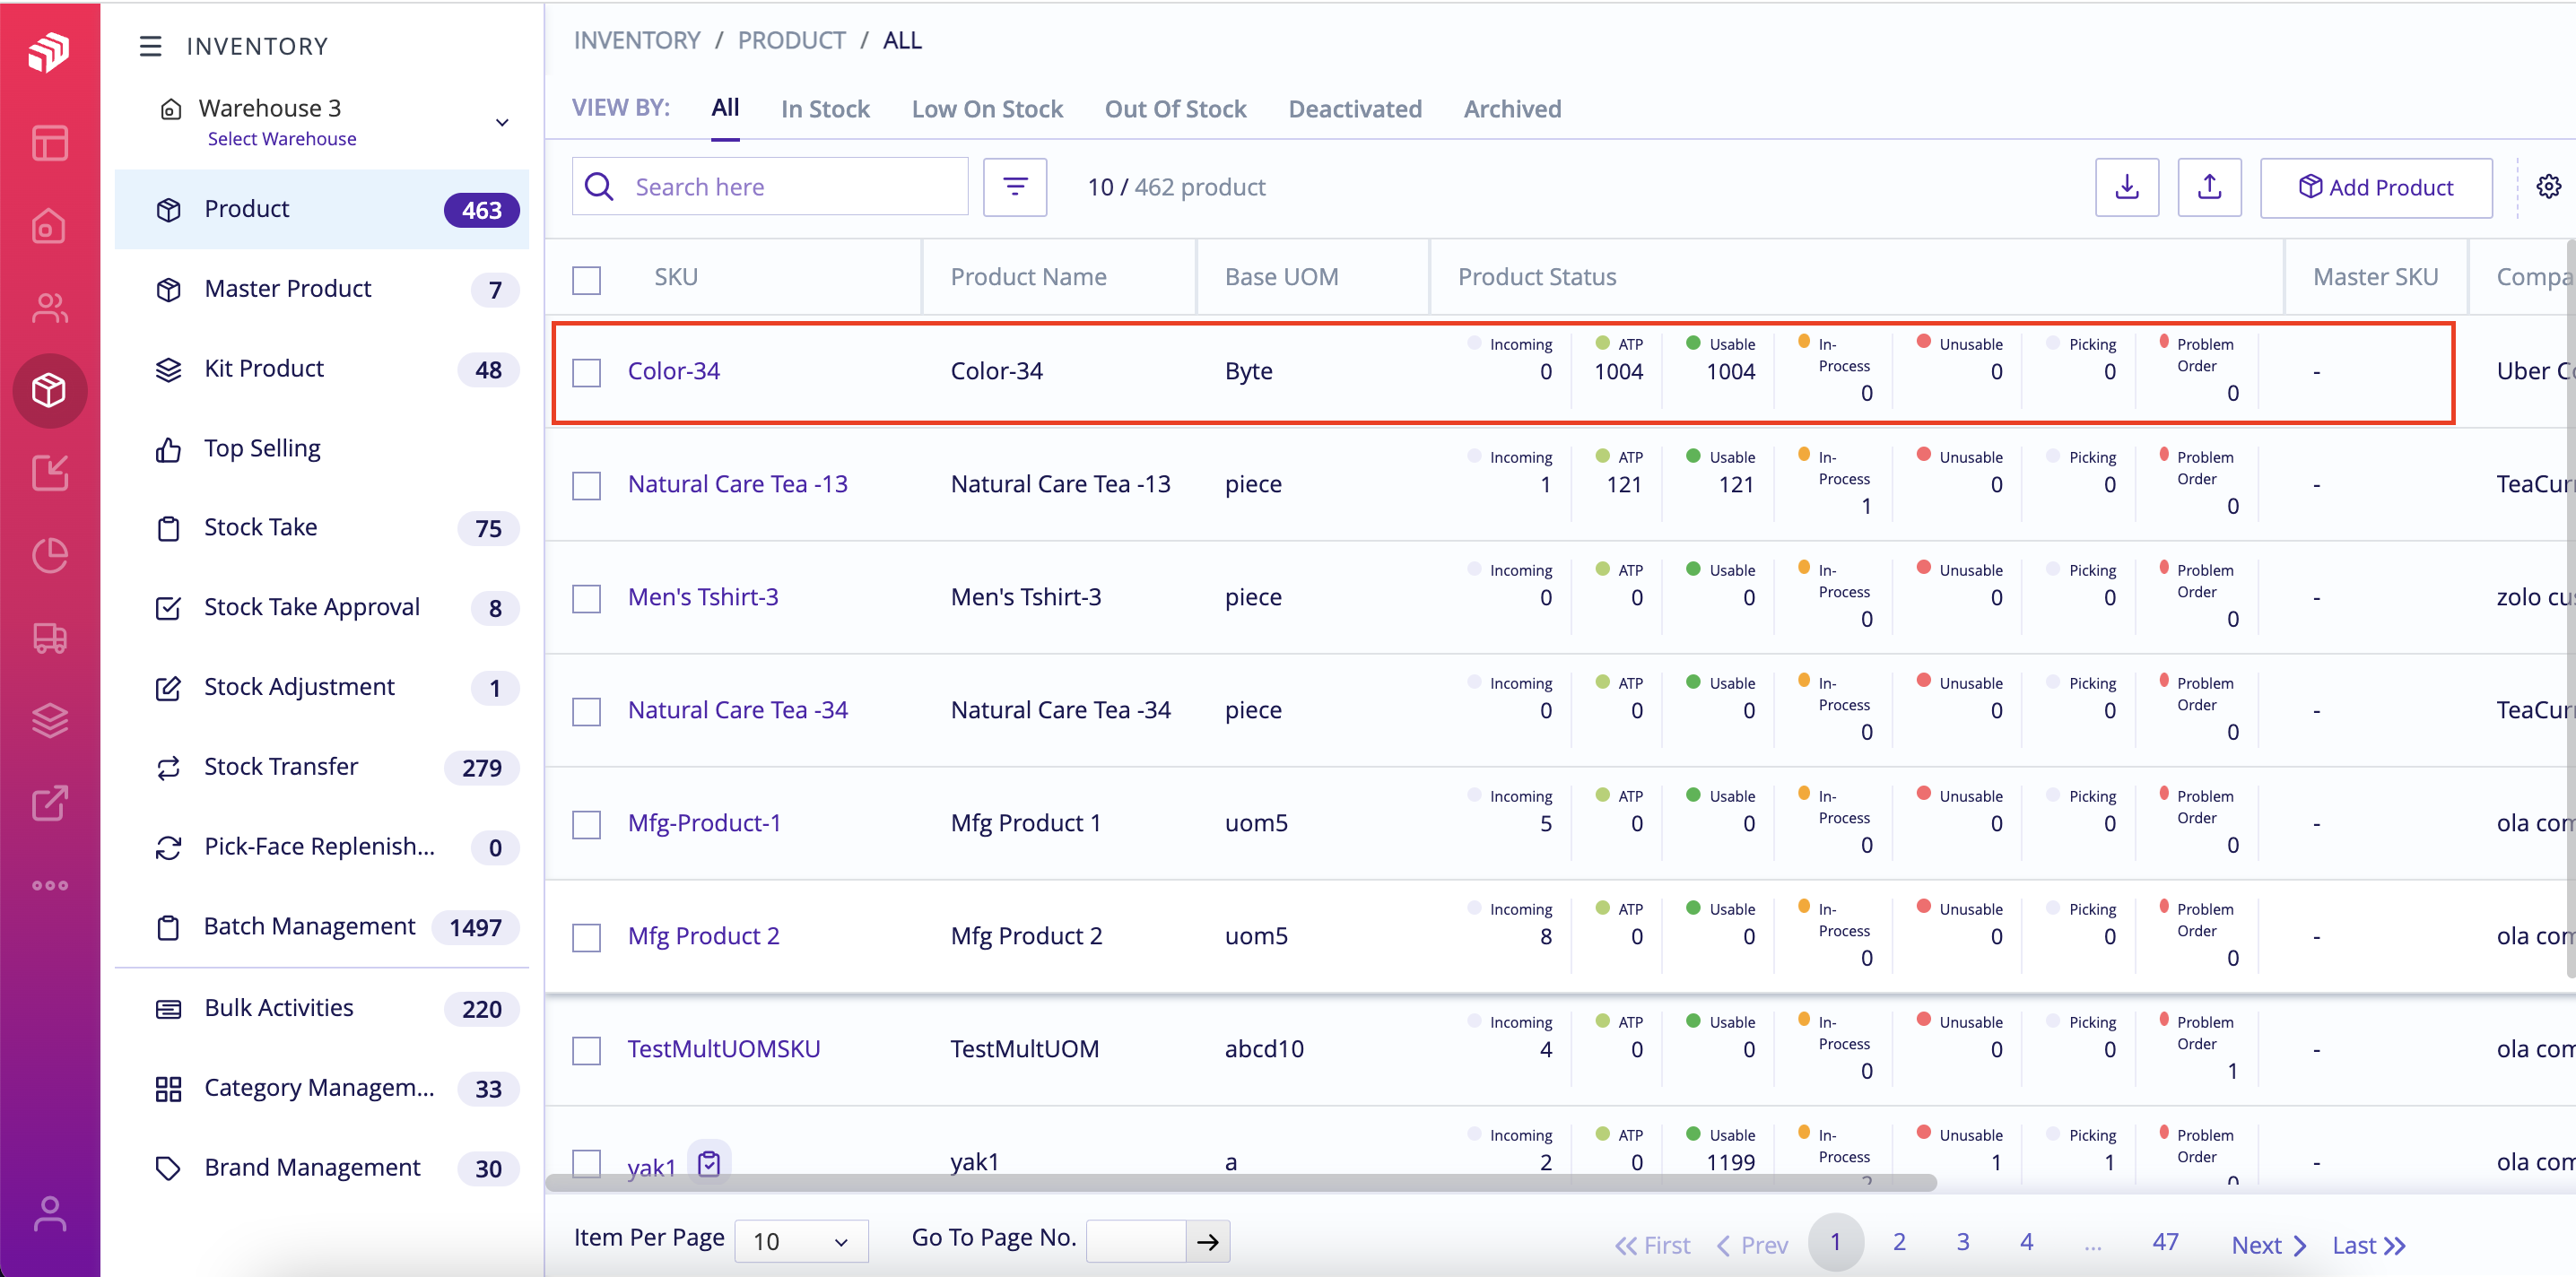Click the Add Product button

[x=2377, y=187]
